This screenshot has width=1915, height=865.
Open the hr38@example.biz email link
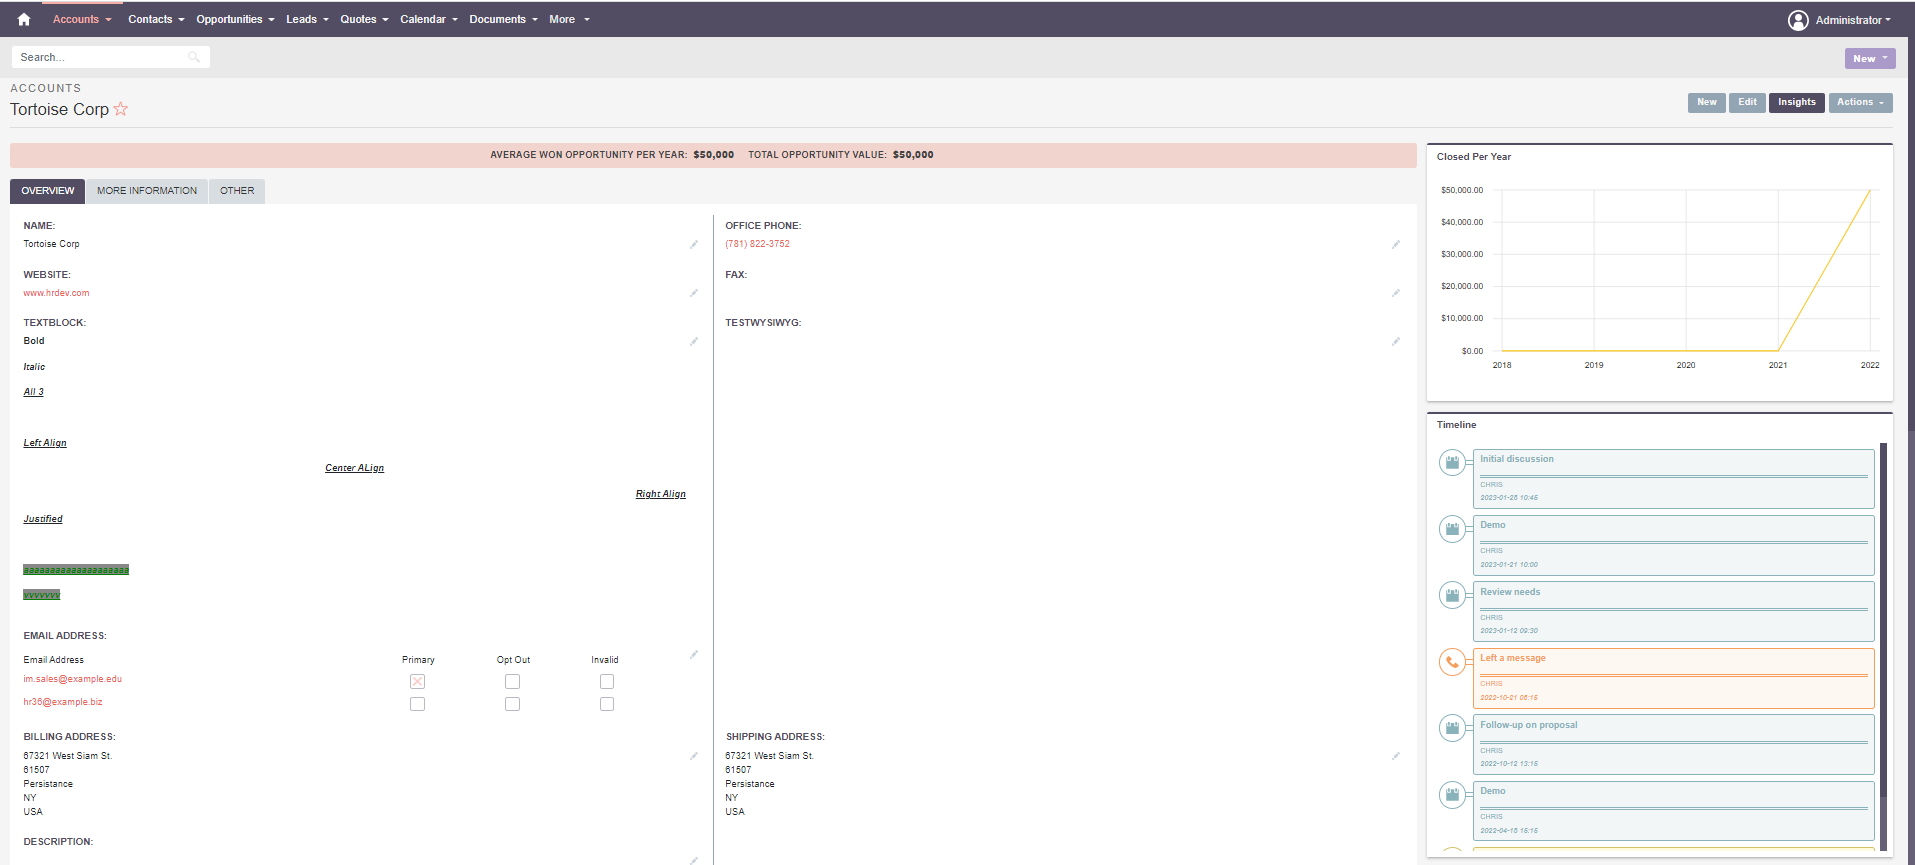tap(63, 702)
